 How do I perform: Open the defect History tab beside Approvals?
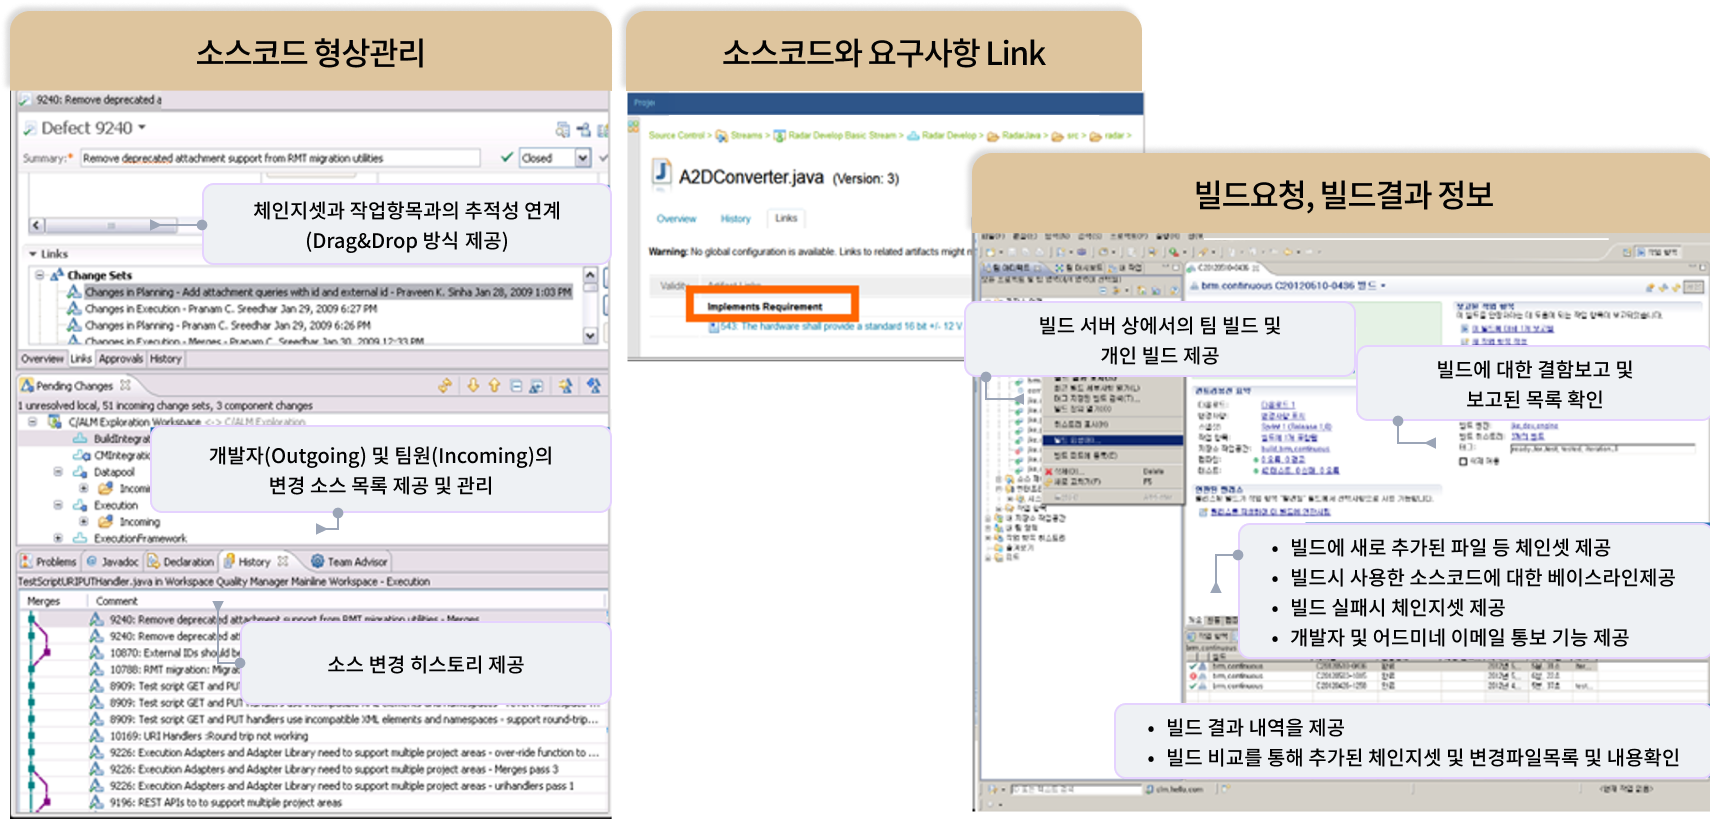coord(166,358)
